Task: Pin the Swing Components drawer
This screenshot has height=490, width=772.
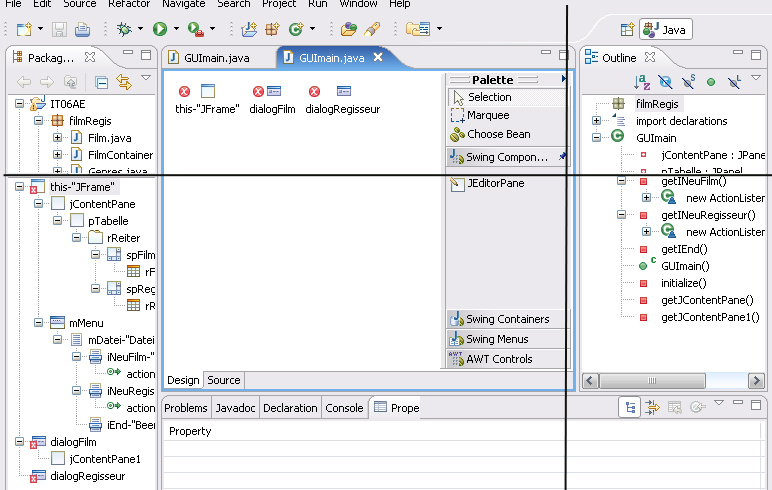Action: point(562,157)
